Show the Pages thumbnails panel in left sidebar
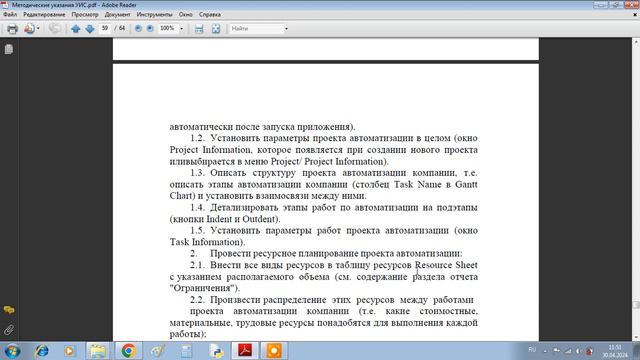Screen dimensions: 640x360 tap(9, 49)
